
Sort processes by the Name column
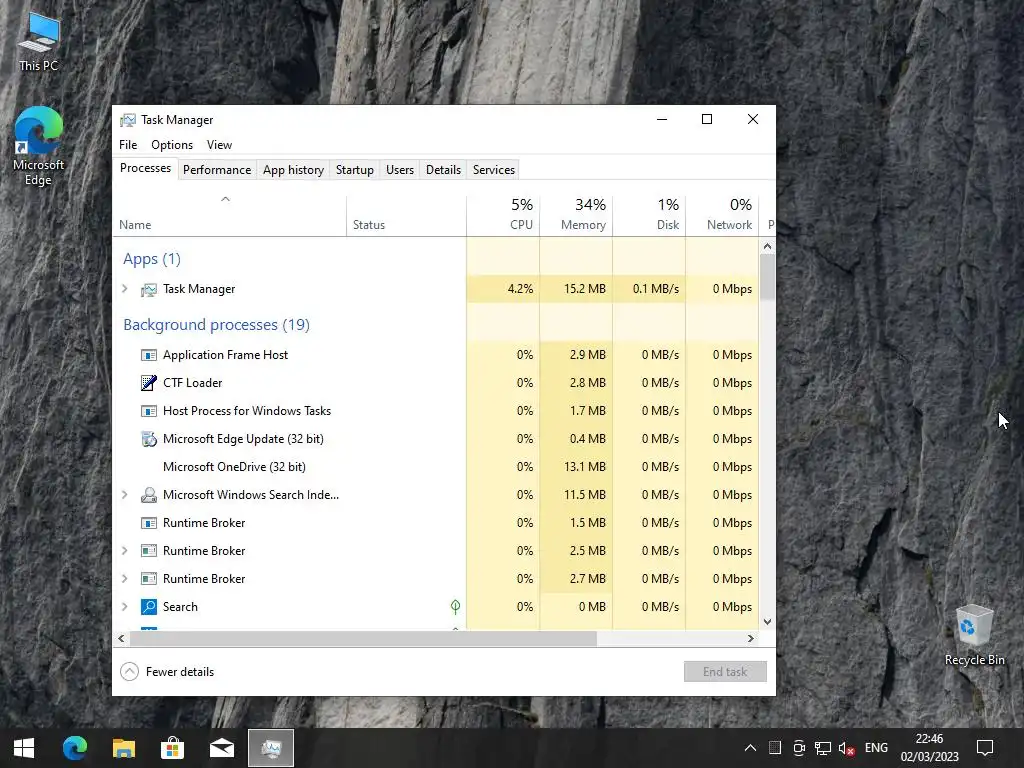(x=229, y=216)
